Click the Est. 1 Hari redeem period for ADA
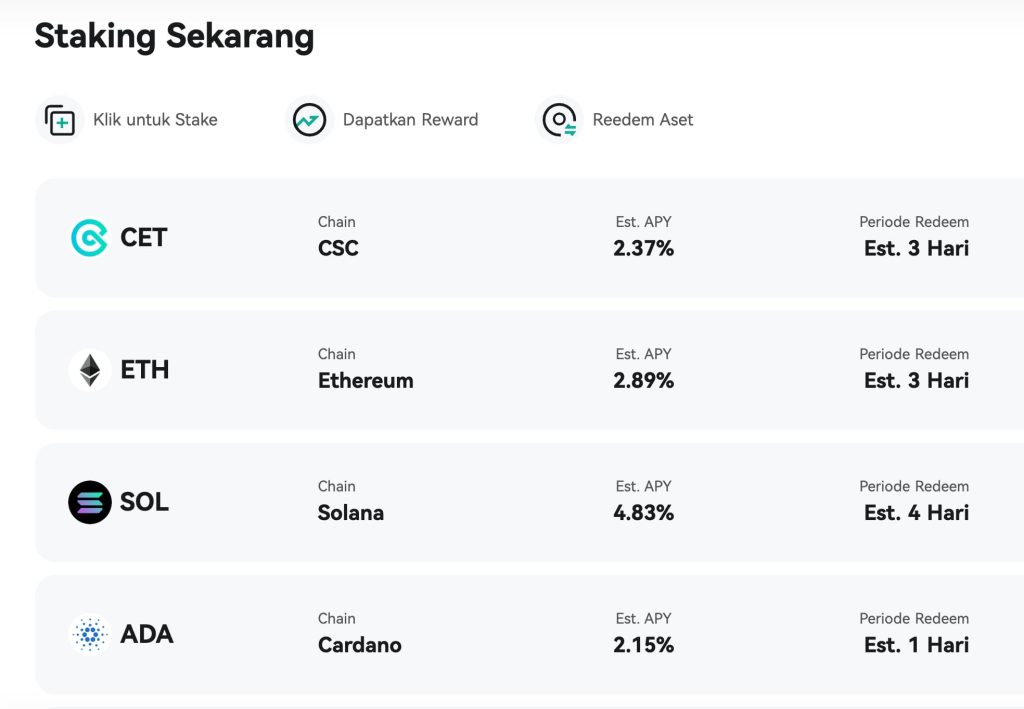The height and width of the screenshot is (709, 1024). 916,645
